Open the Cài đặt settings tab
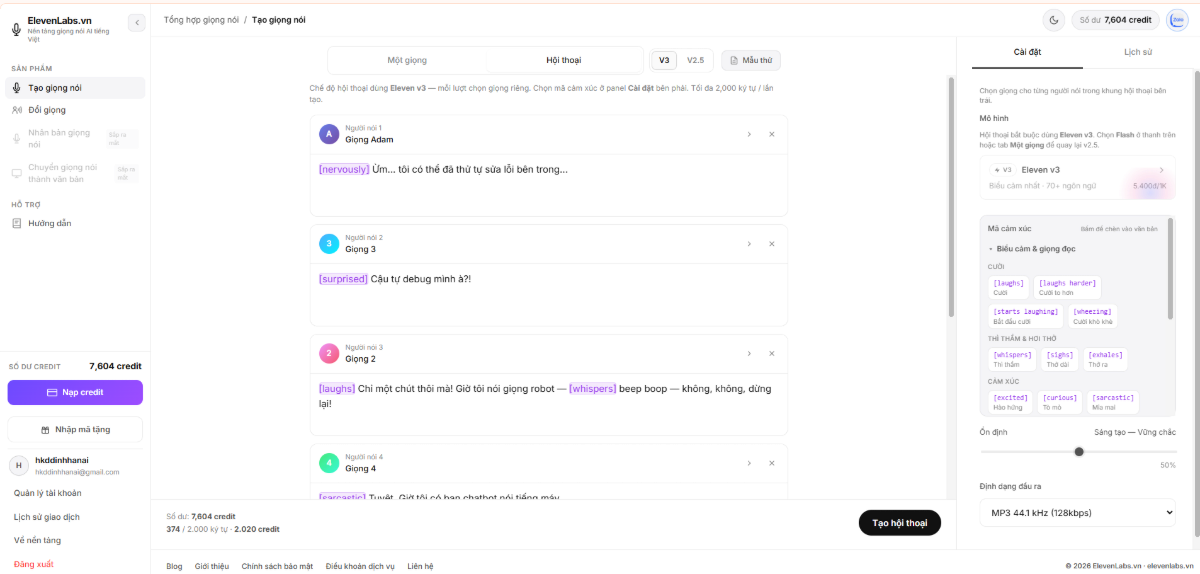 1028,51
